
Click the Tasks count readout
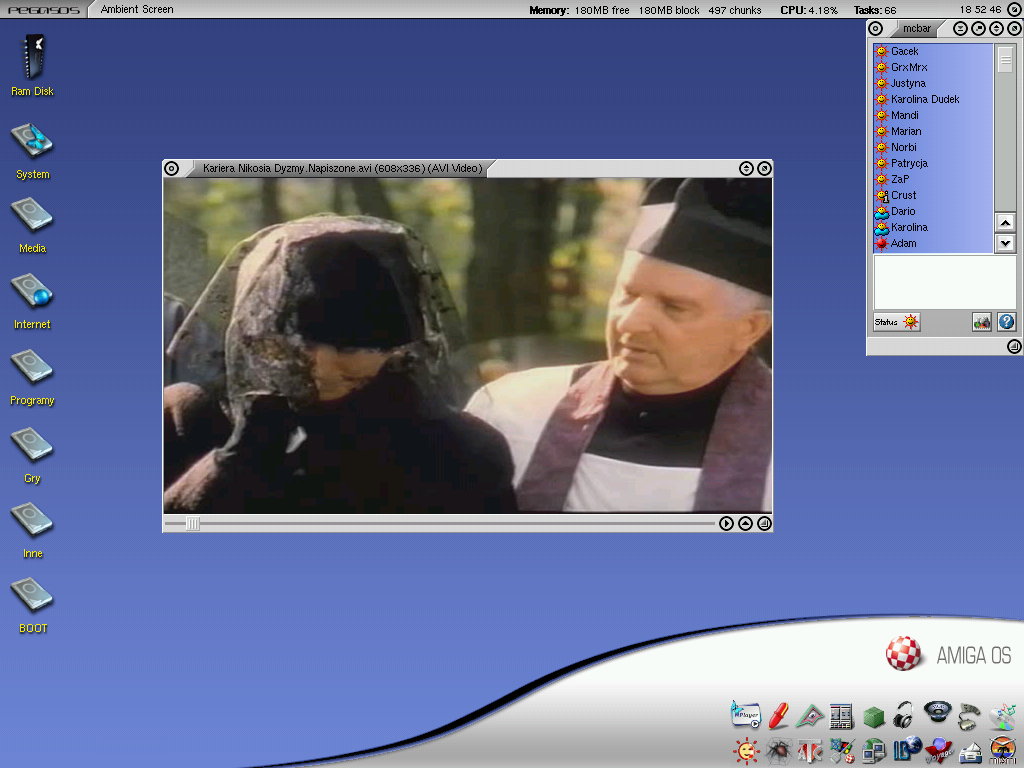(x=875, y=10)
